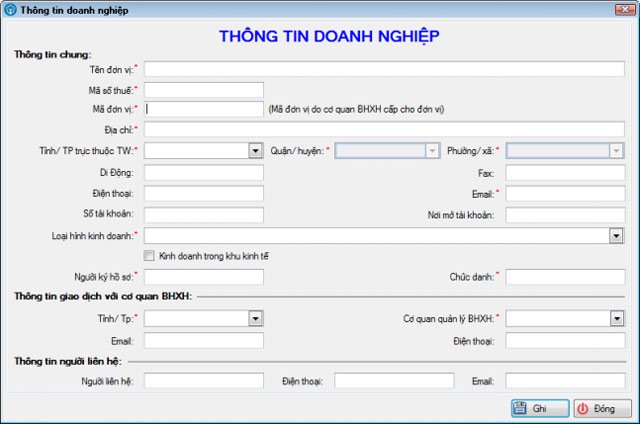The width and height of the screenshot is (640, 424).
Task: Click the floppy disk icon on Ghi button
Action: coord(520,408)
